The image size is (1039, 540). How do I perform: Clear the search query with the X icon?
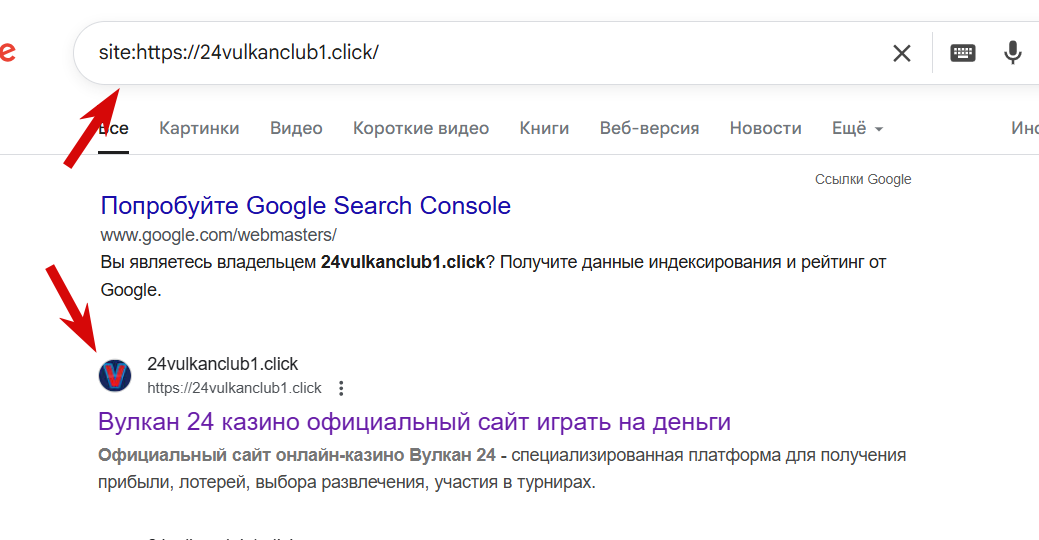pos(901,53)
